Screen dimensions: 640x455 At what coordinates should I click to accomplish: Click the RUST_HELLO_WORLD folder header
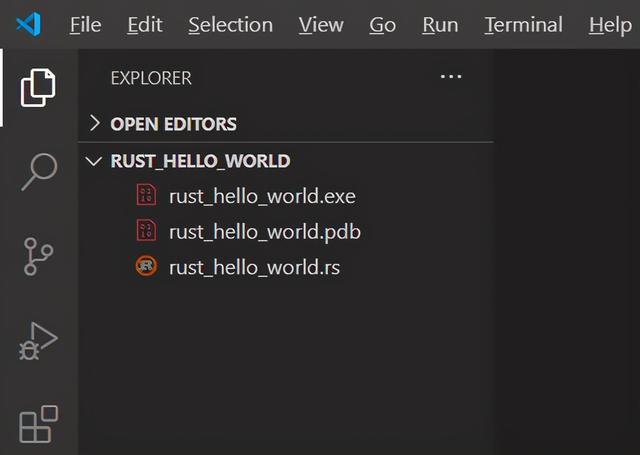[x=286, y=161]
